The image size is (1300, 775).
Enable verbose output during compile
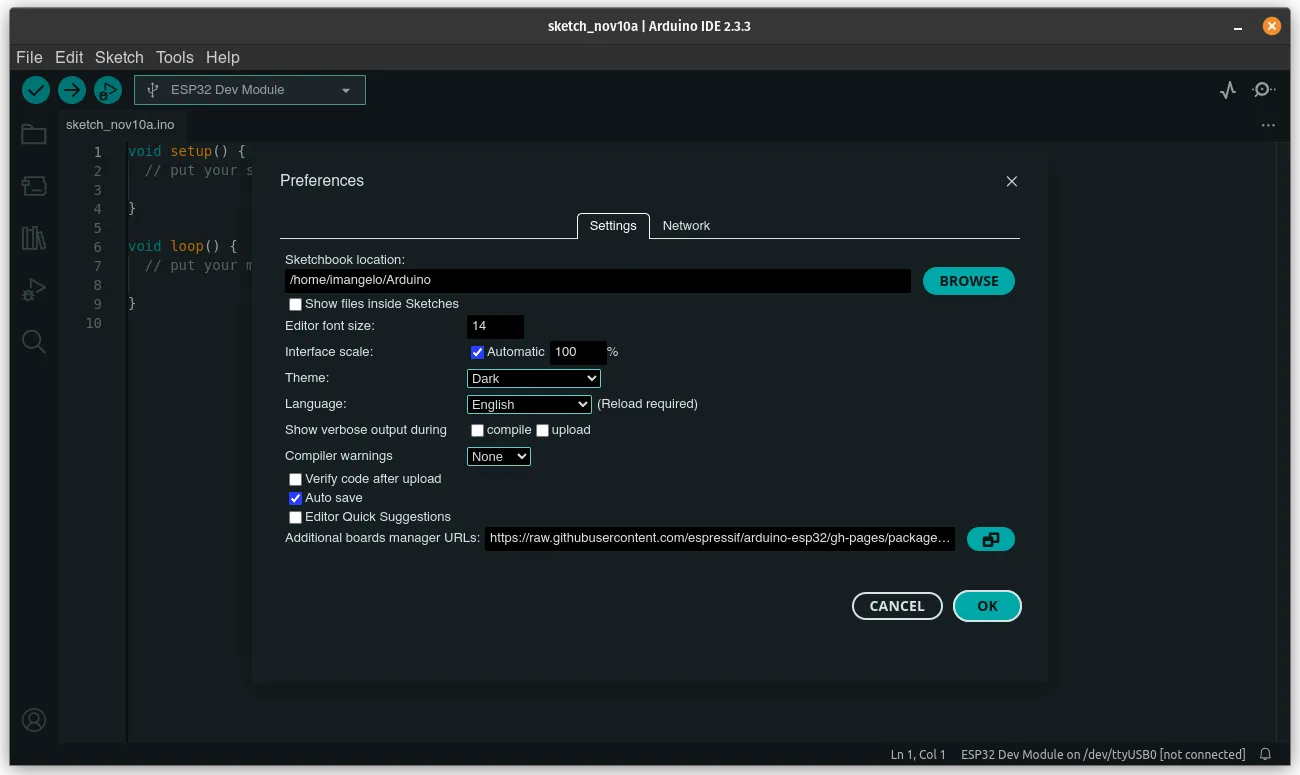(x=477, y=430)
